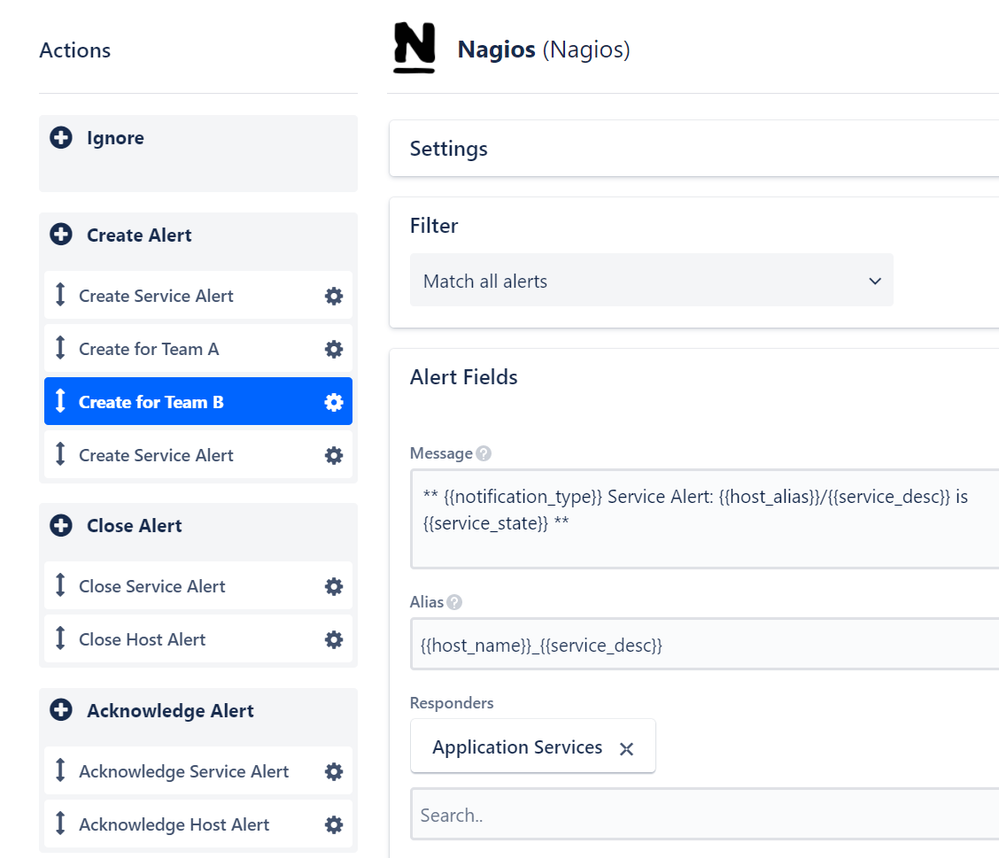Viewport: 999px width, 858px height.
Task: Open the help tooltip next to Alias
Action: coord(455,602)
